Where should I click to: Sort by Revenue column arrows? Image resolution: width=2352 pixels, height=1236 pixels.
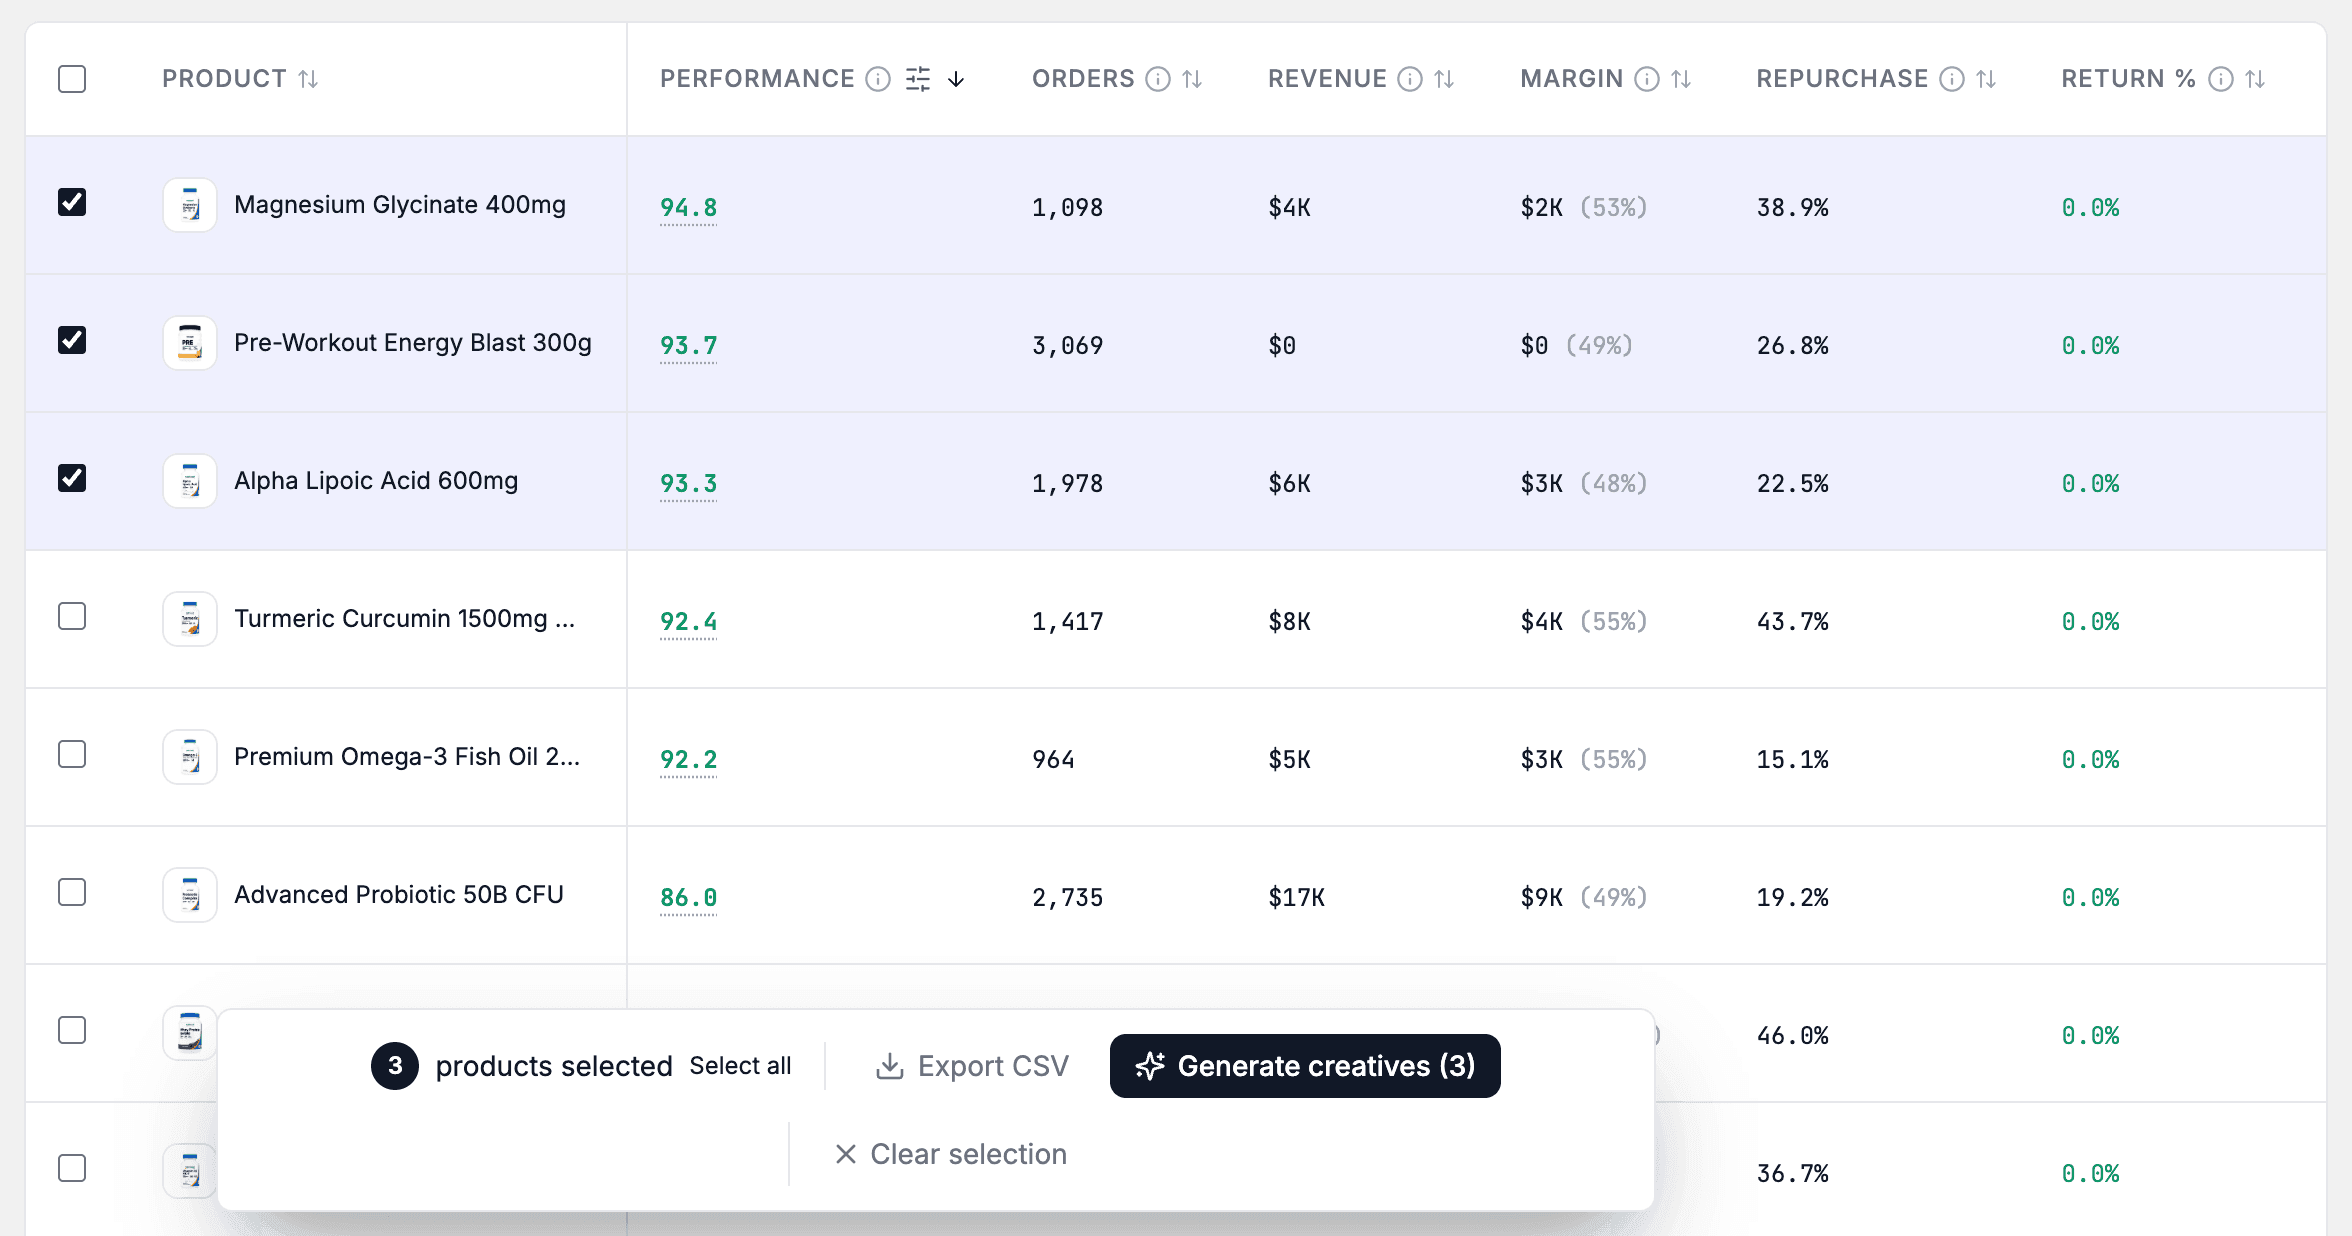click(1444, 79)
